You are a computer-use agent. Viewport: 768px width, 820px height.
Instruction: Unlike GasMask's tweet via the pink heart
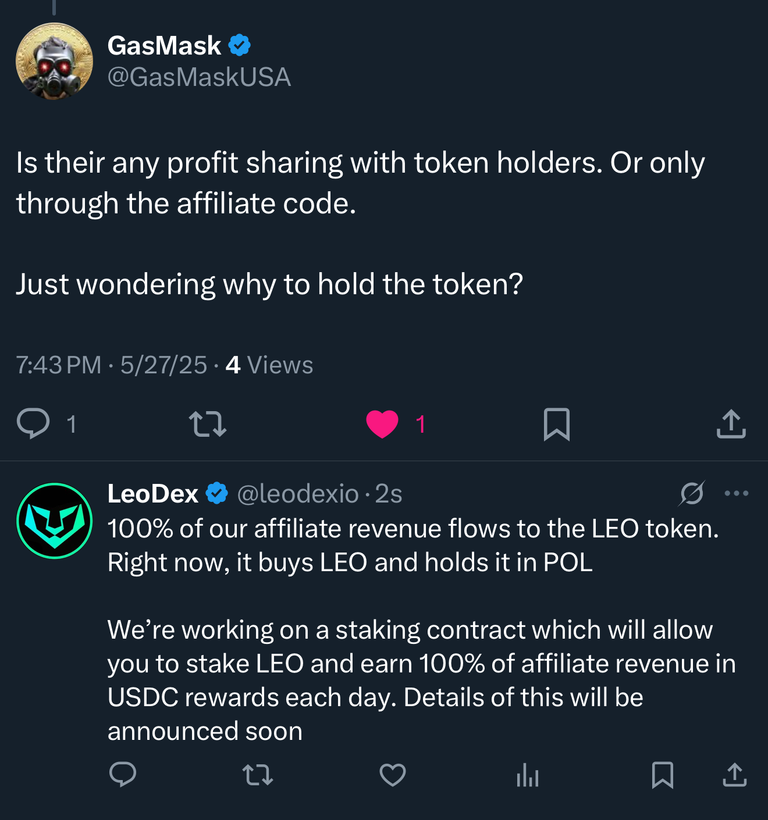pos(382,424)
